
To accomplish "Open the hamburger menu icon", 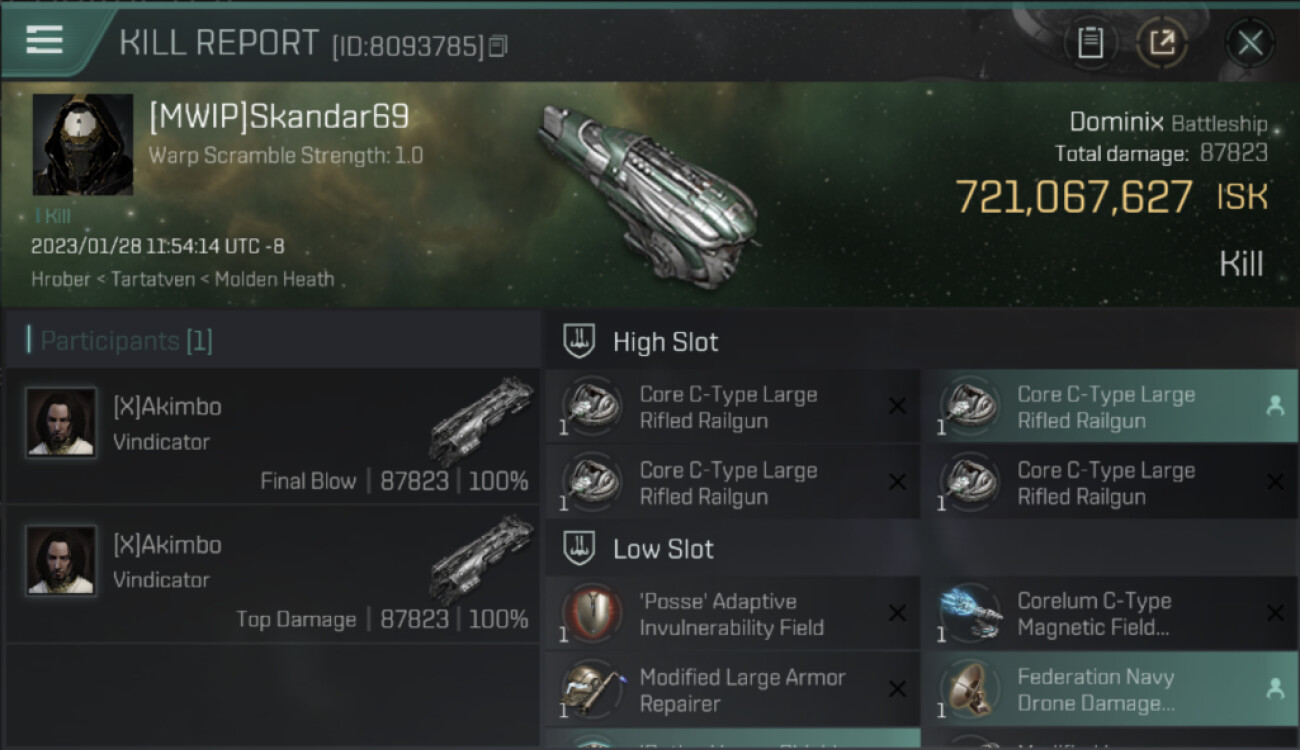I will (x=44, y=41).
